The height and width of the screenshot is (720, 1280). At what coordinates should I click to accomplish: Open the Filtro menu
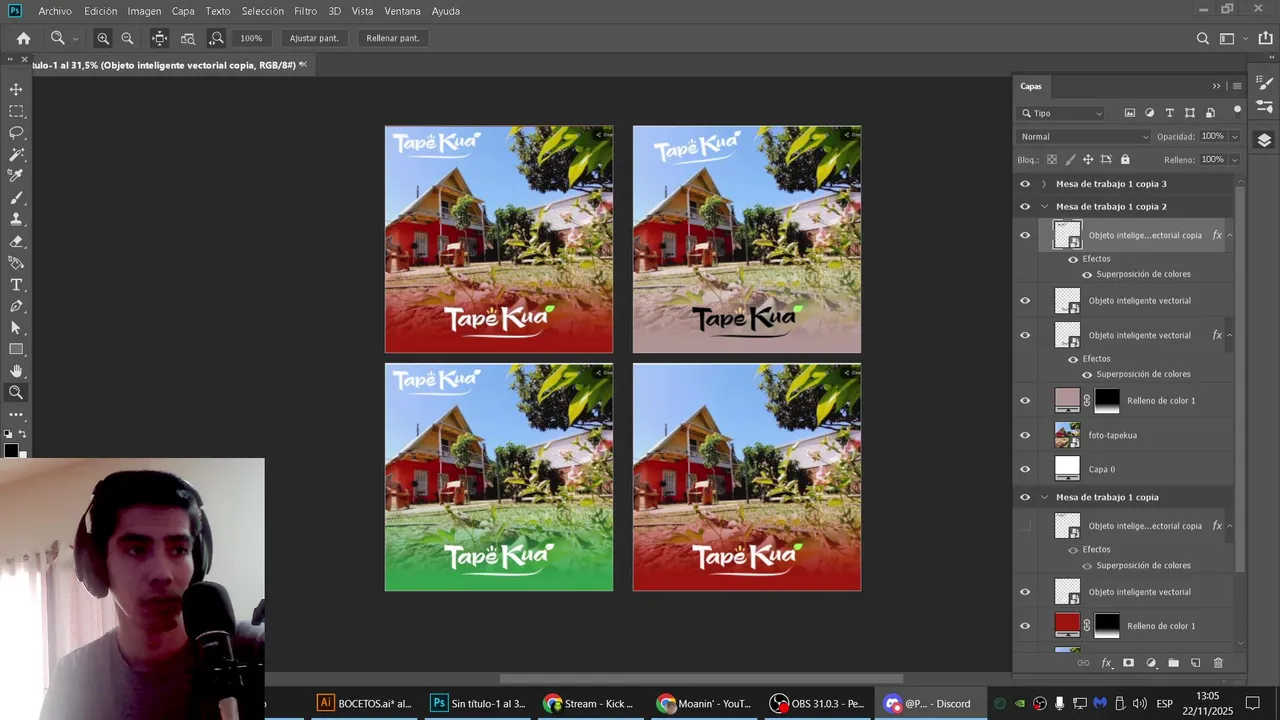tap(306, 11)
